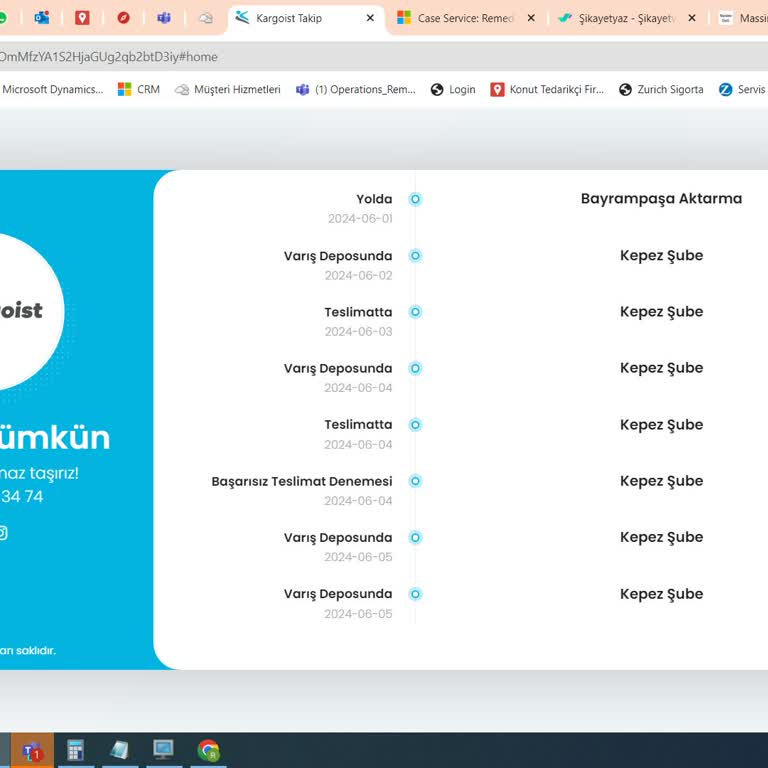Open the Zurich Sigorta bookmark
The height and width of the screenshot is (768, 768).
(661, 90)
